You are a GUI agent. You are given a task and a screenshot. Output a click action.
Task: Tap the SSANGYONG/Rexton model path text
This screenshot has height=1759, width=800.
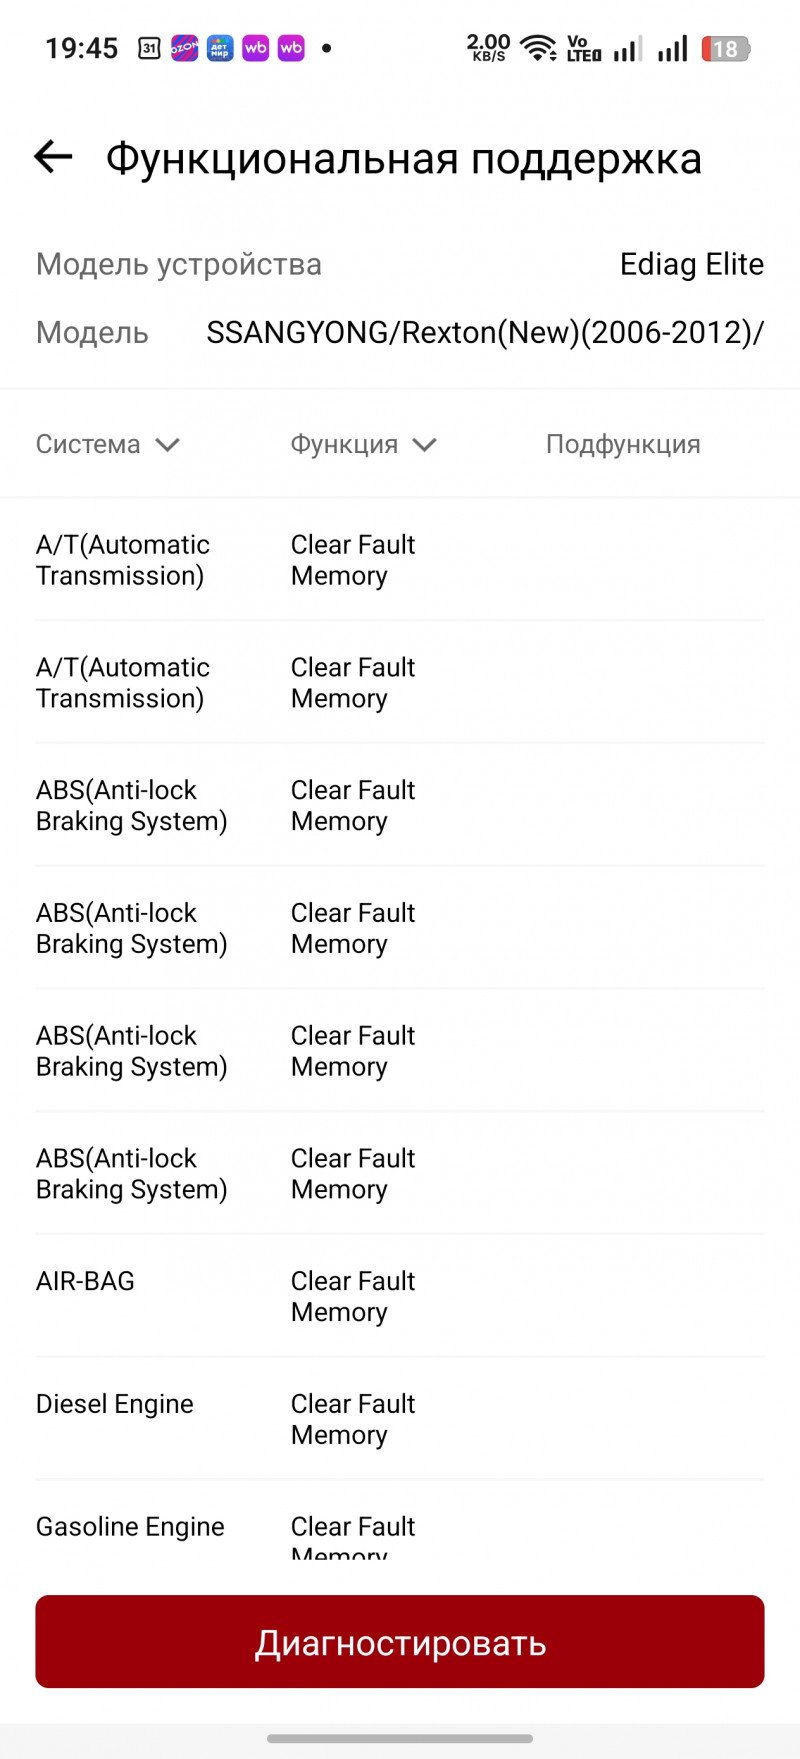pos(485,332)
